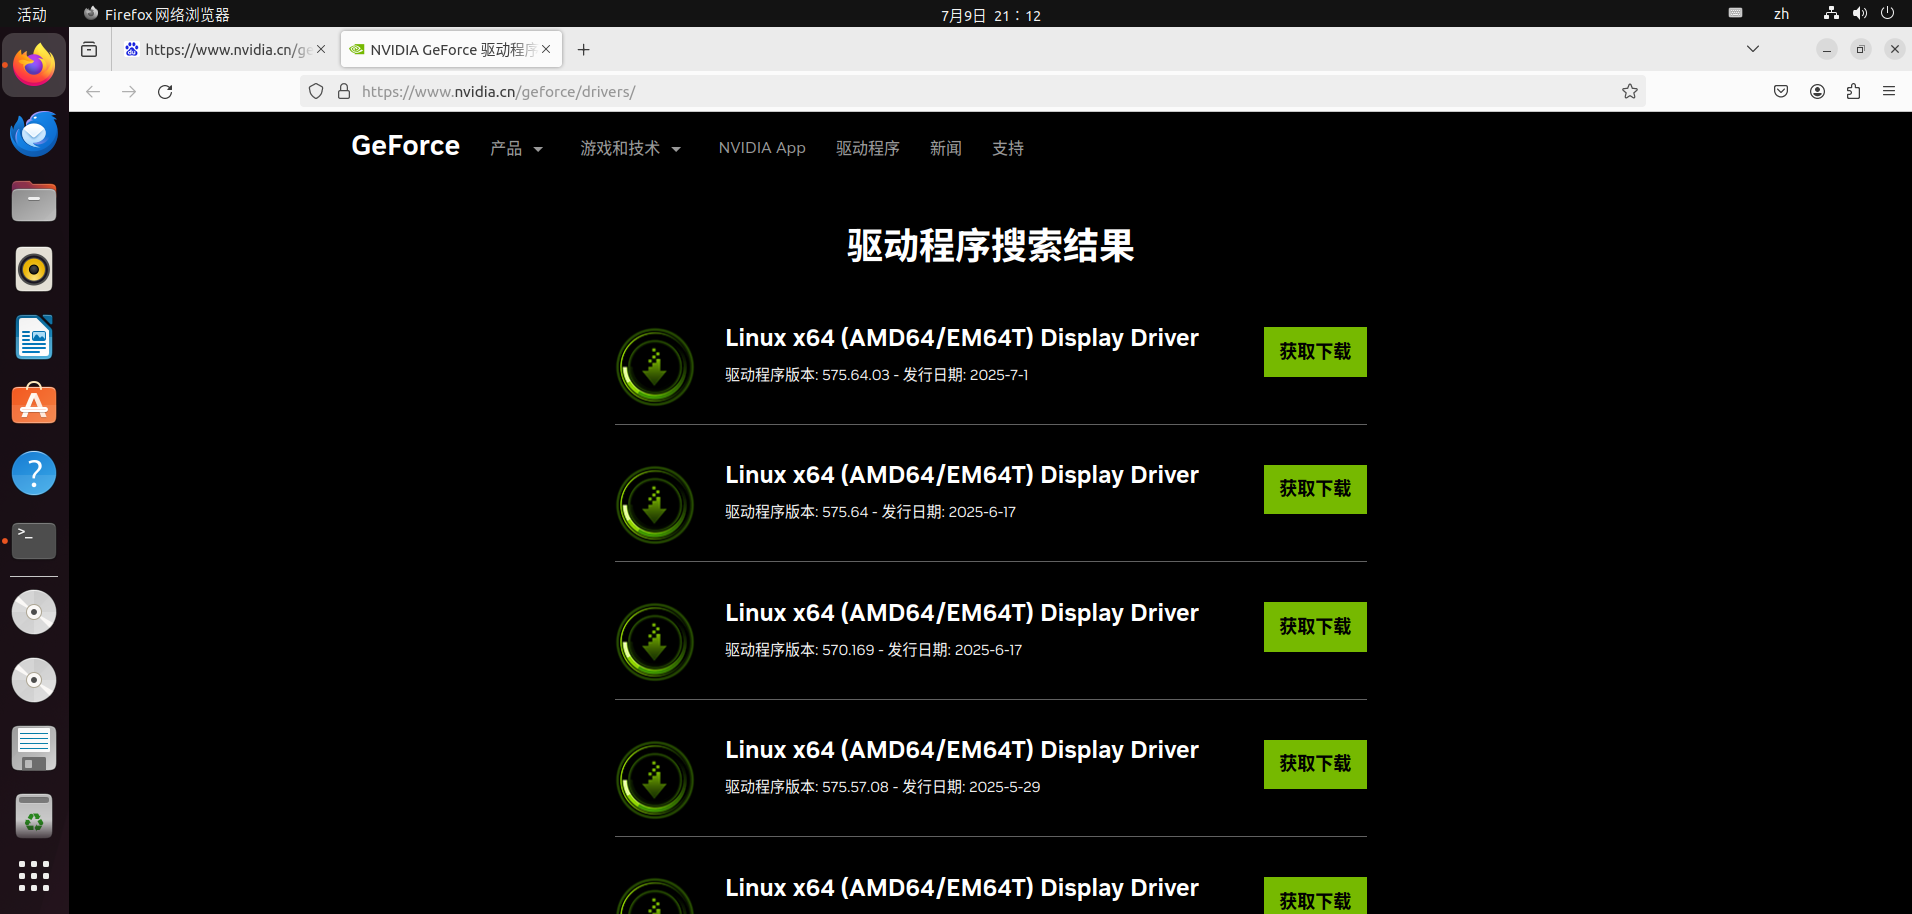Open Rhythmbox music player in the dock
The width and height of the screenshot is (1912, 914).
34,269
